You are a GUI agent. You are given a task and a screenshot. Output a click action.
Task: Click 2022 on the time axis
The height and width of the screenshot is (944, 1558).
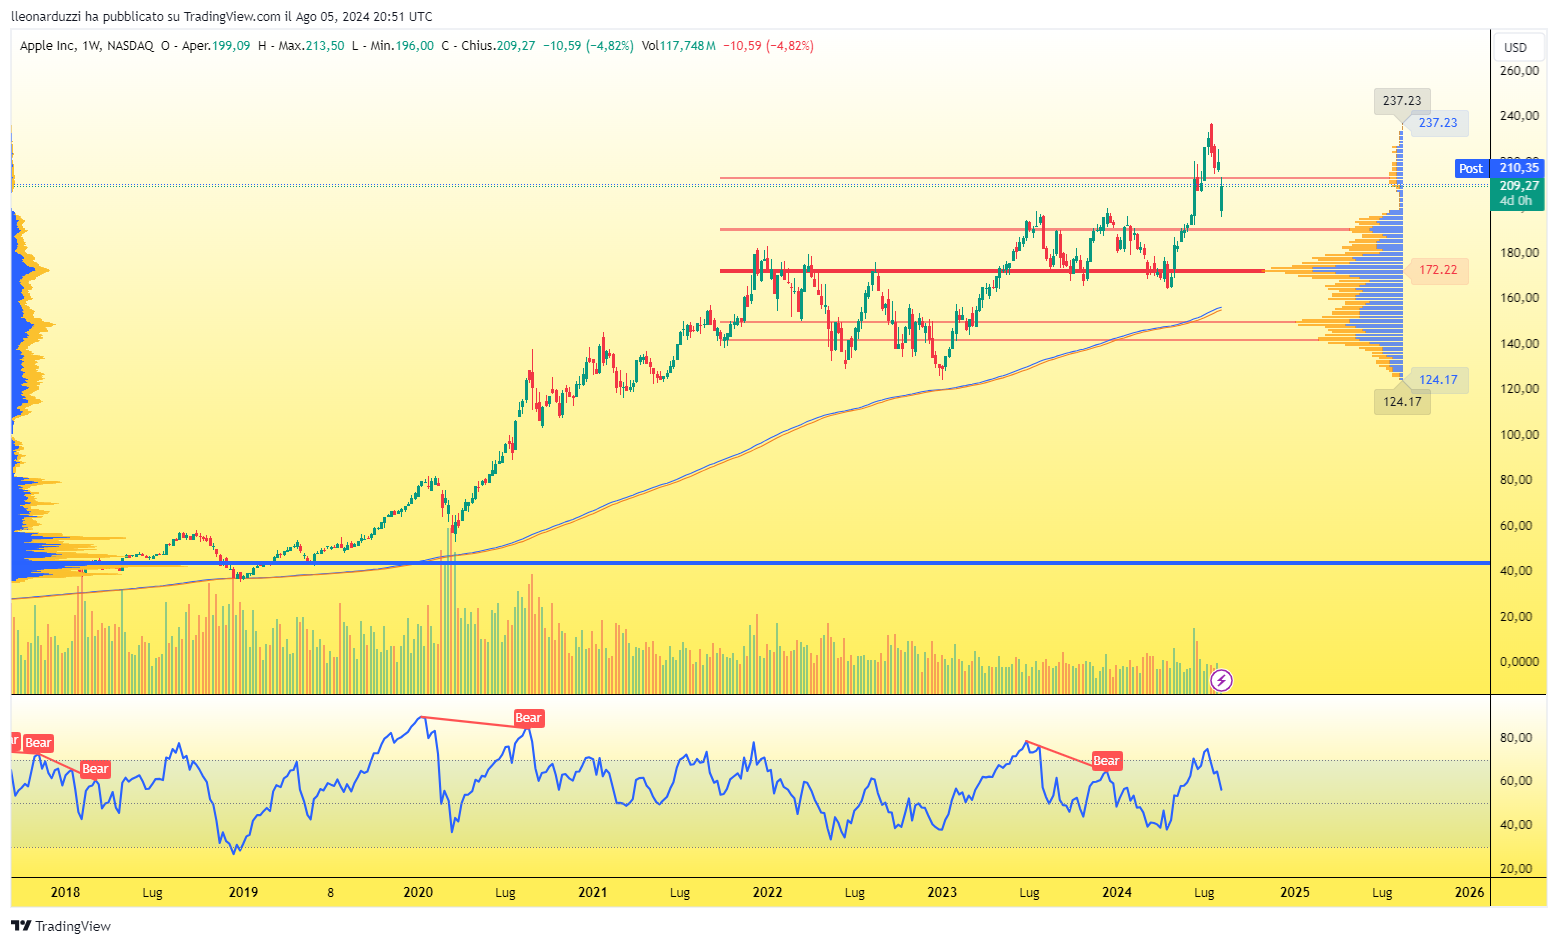coord(767,893)
